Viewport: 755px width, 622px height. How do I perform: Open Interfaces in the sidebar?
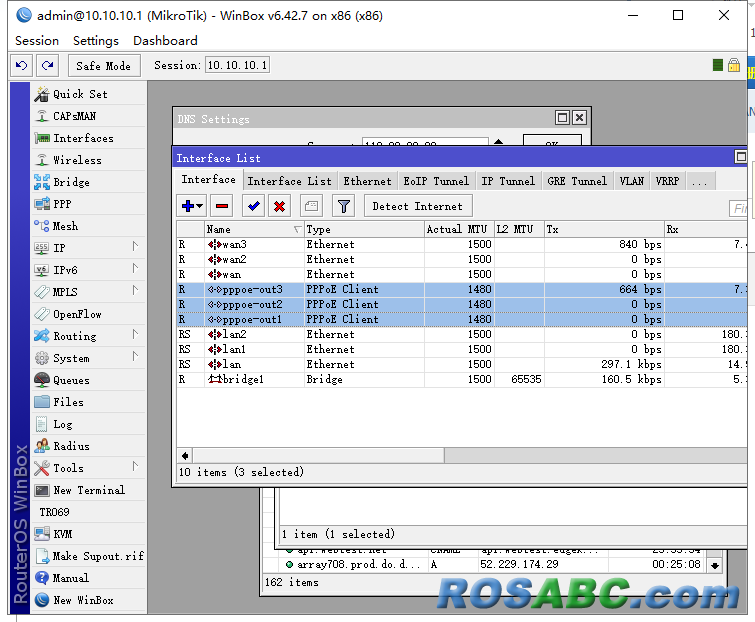click(89, 138)
